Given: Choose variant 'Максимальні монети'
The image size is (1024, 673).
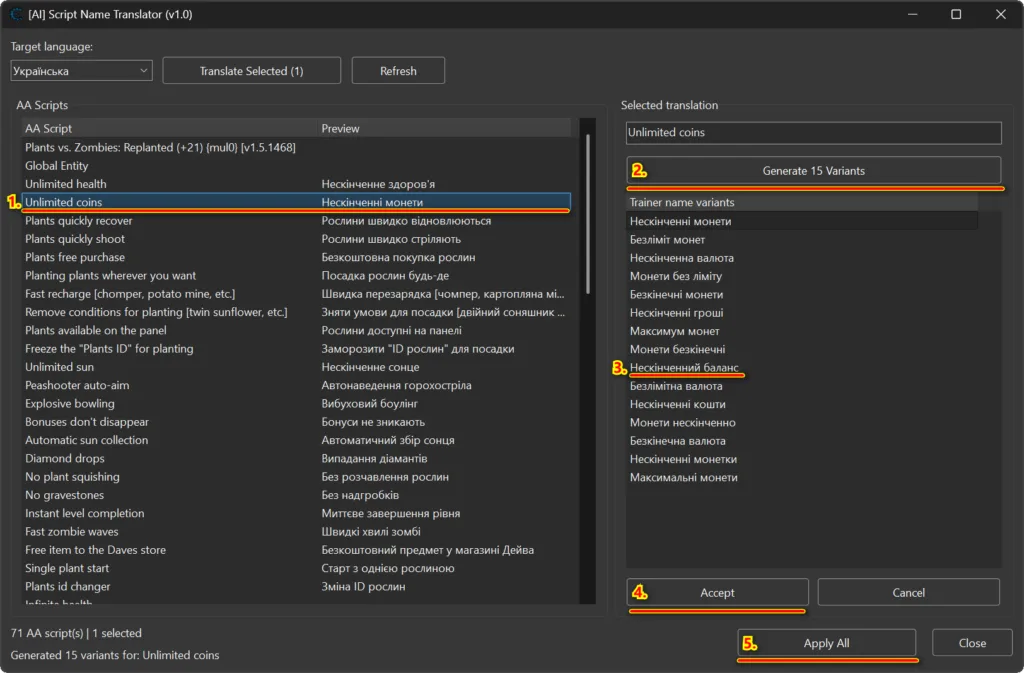Looking at the screenshot, I should [802, 477].
